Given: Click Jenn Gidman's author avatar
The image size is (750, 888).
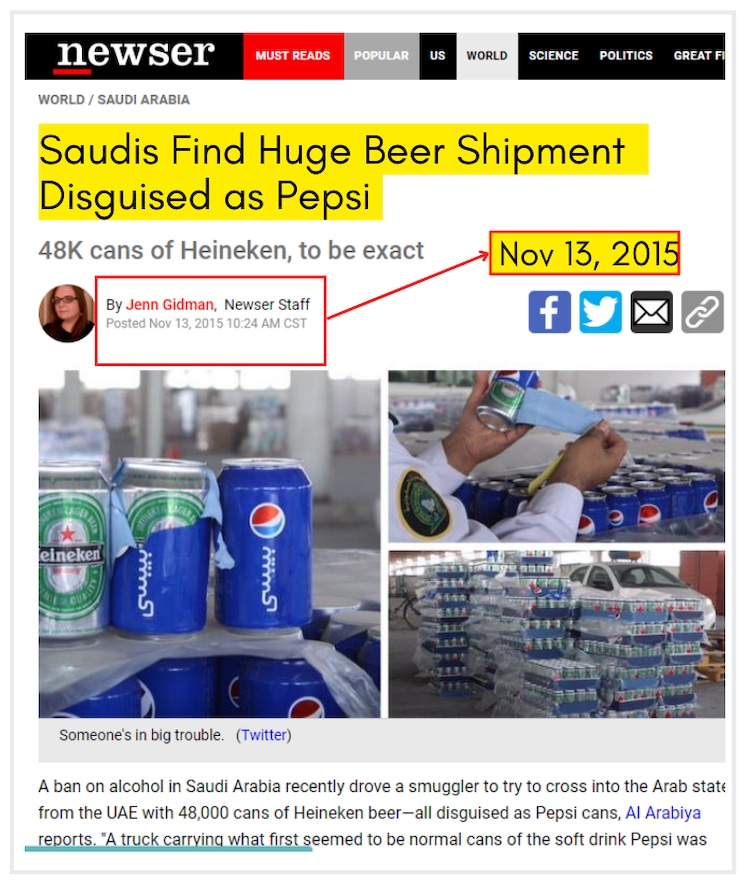Looking at the screenshot, I should coord(66,313).
